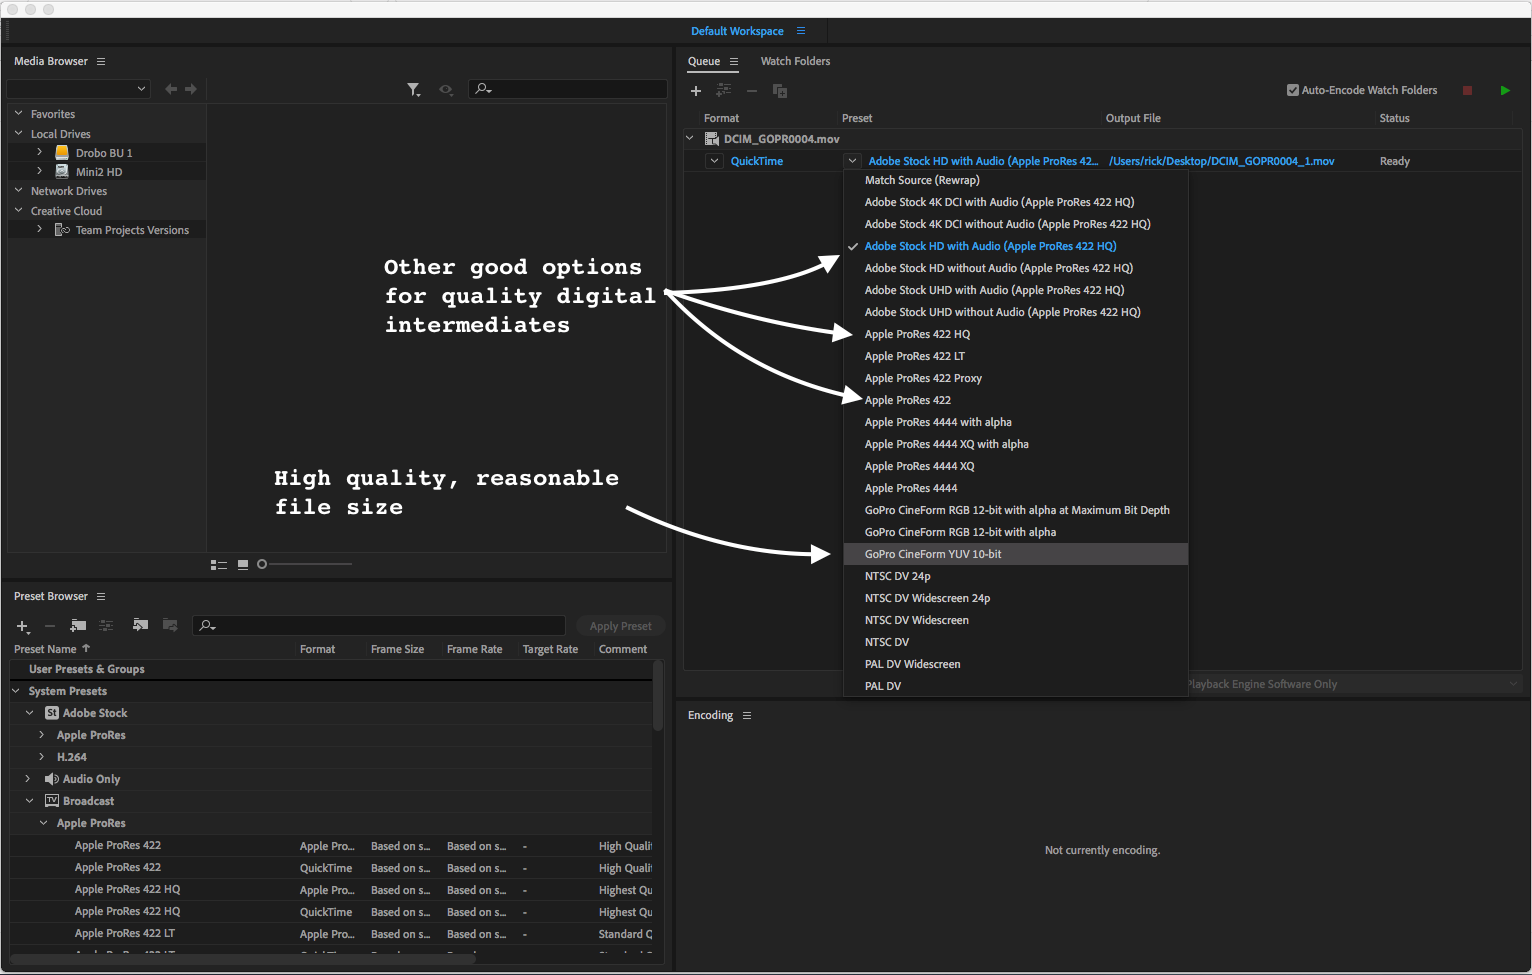Open the output file path DCIM_GOPR0004_1.mov
Viewport: 1532px width, 975px height.
[1221, 161]
